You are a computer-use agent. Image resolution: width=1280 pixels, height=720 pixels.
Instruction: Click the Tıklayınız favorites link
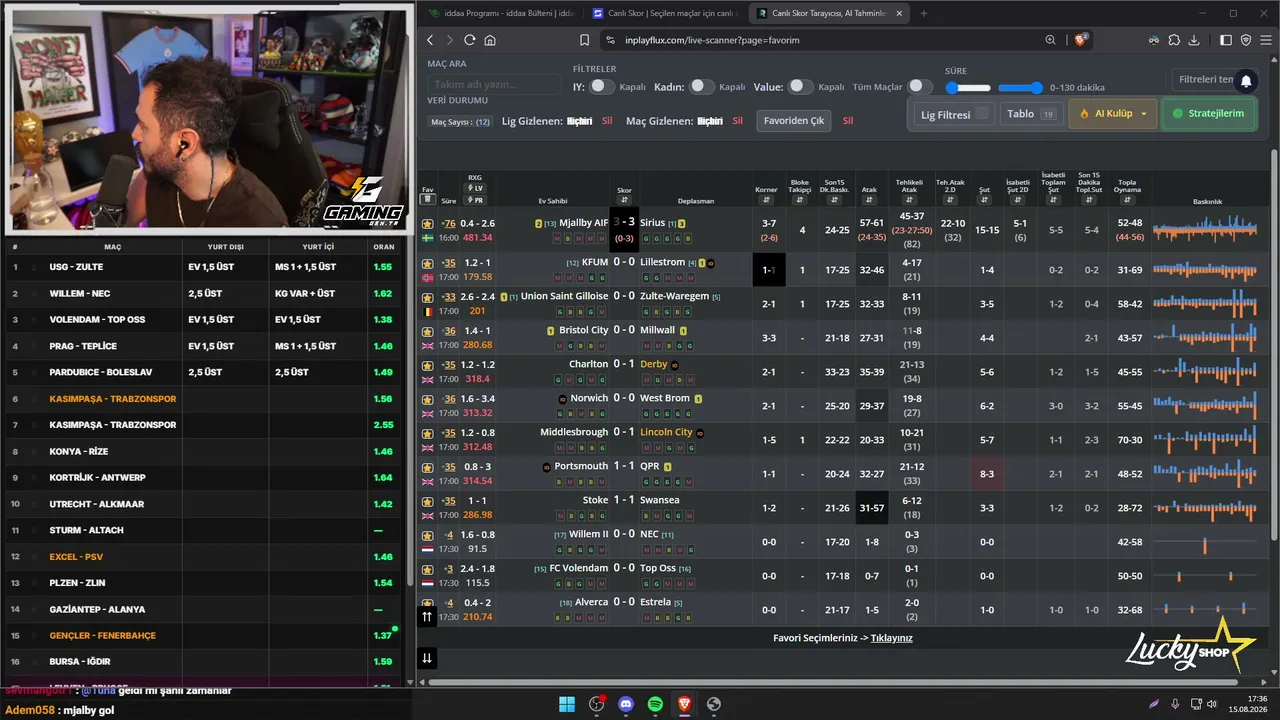click(891, 638)
